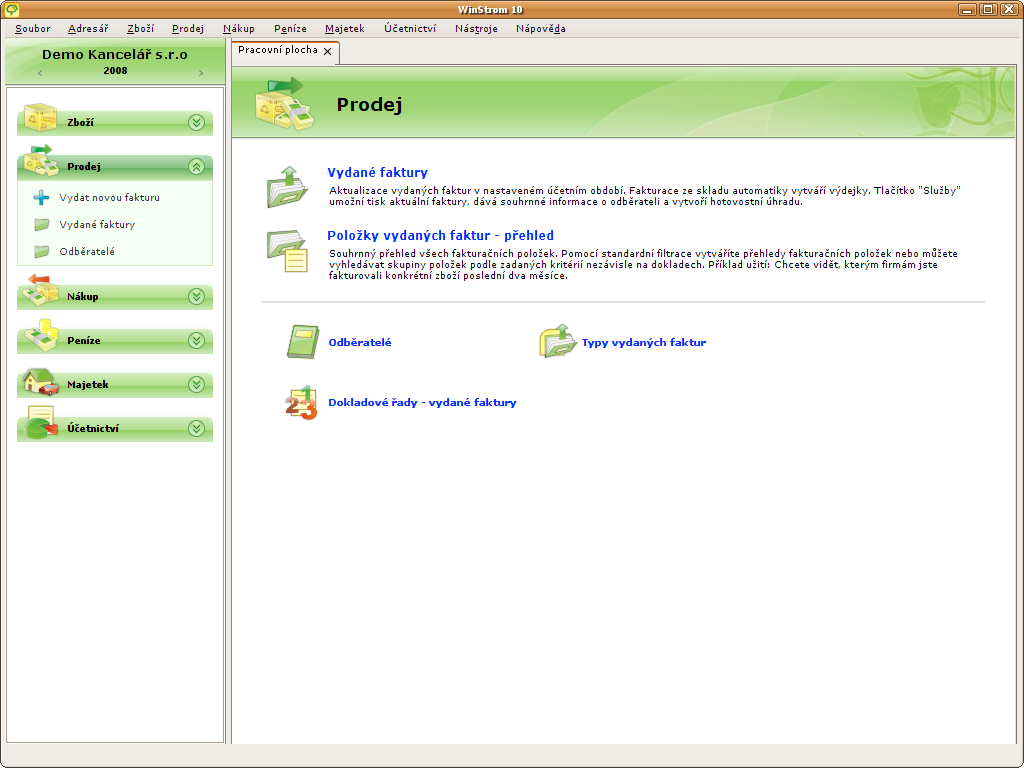
Task: Open the Vydané faktury heading link
Action: tap(377, 173)
